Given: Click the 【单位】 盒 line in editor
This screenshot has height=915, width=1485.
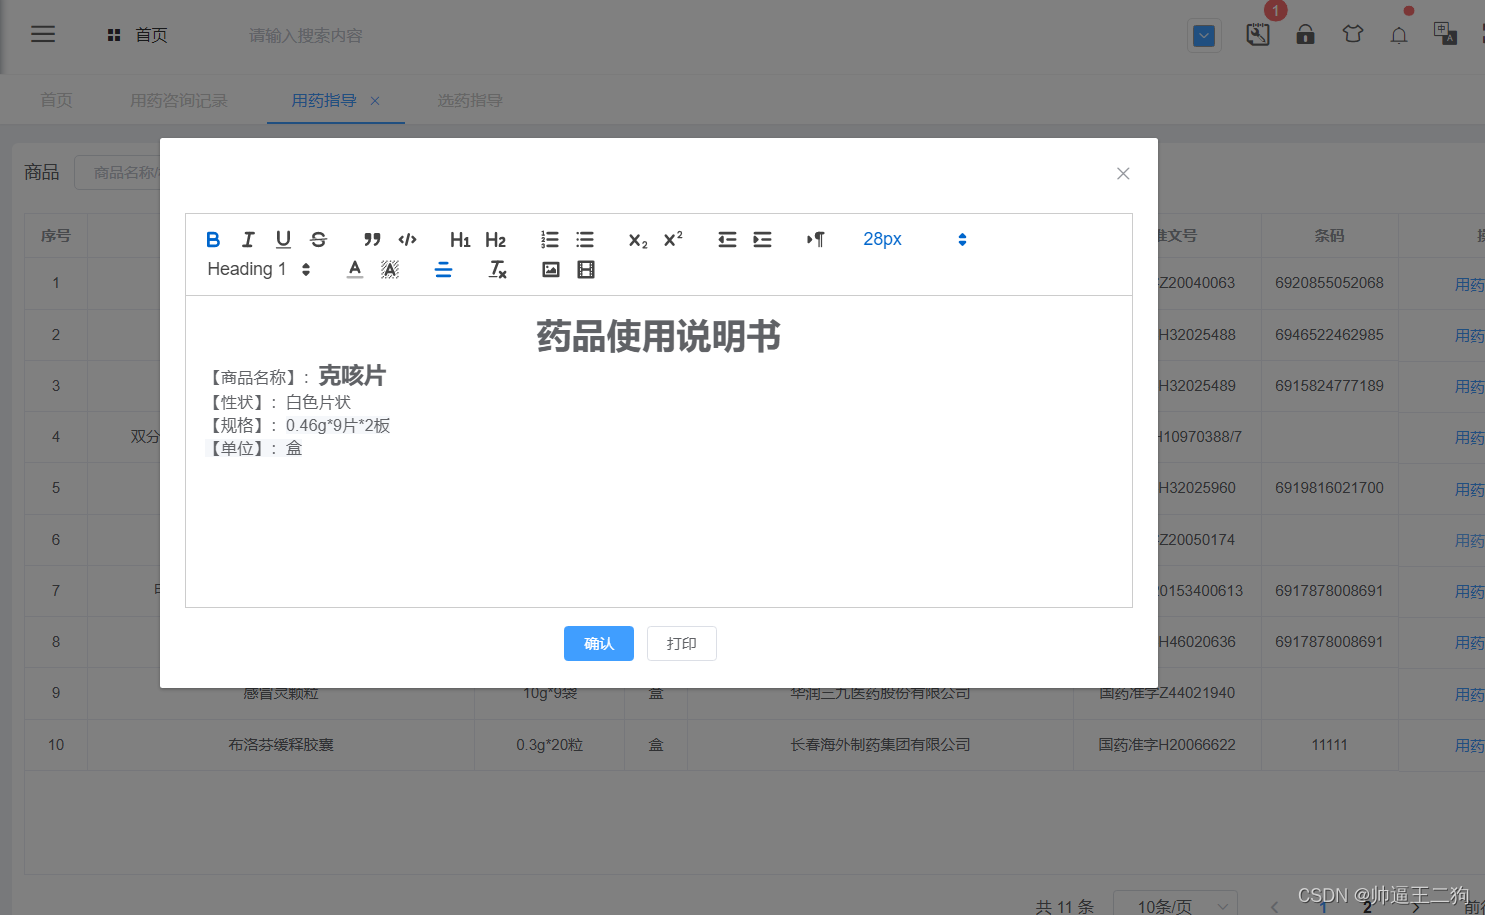Looking at the screenshot, I should click(x=254, y=448).
